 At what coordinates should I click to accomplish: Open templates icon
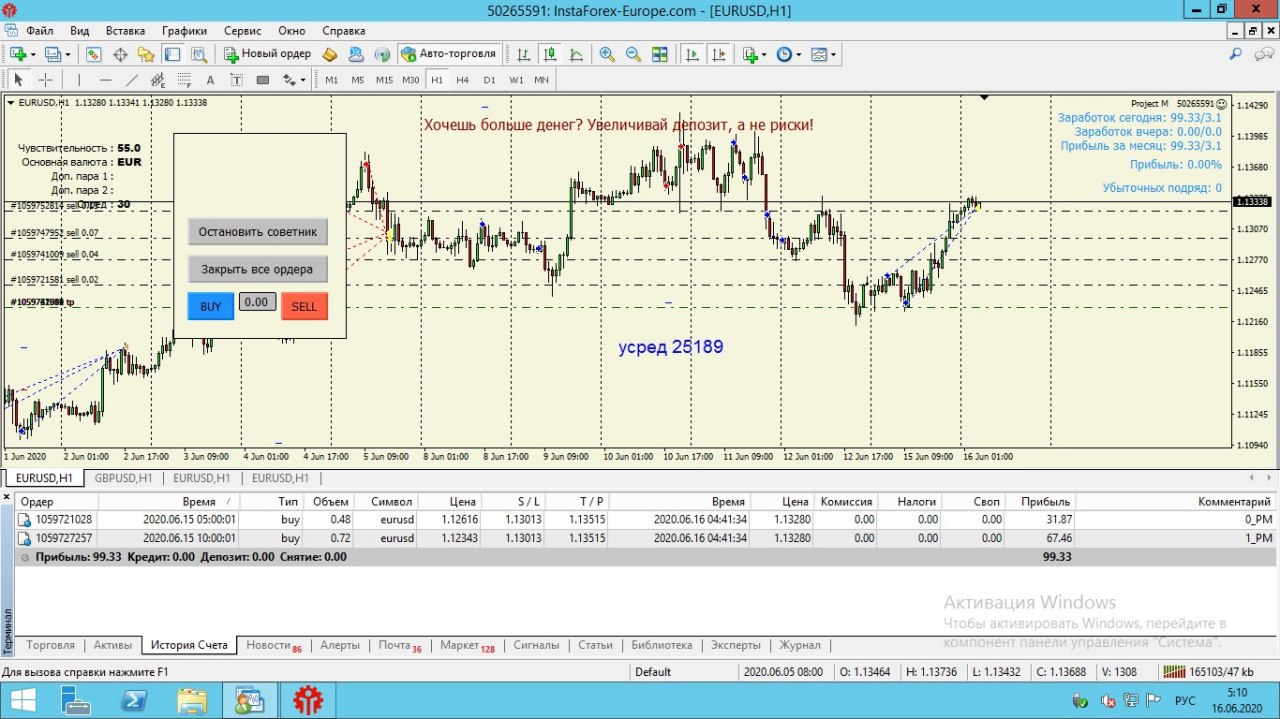(818, 54)
